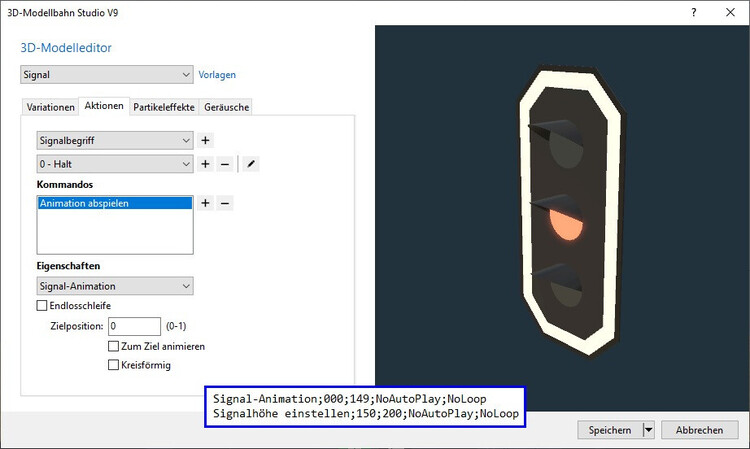
Task: Click the Abbrechen button
Action: pos(699,430)
